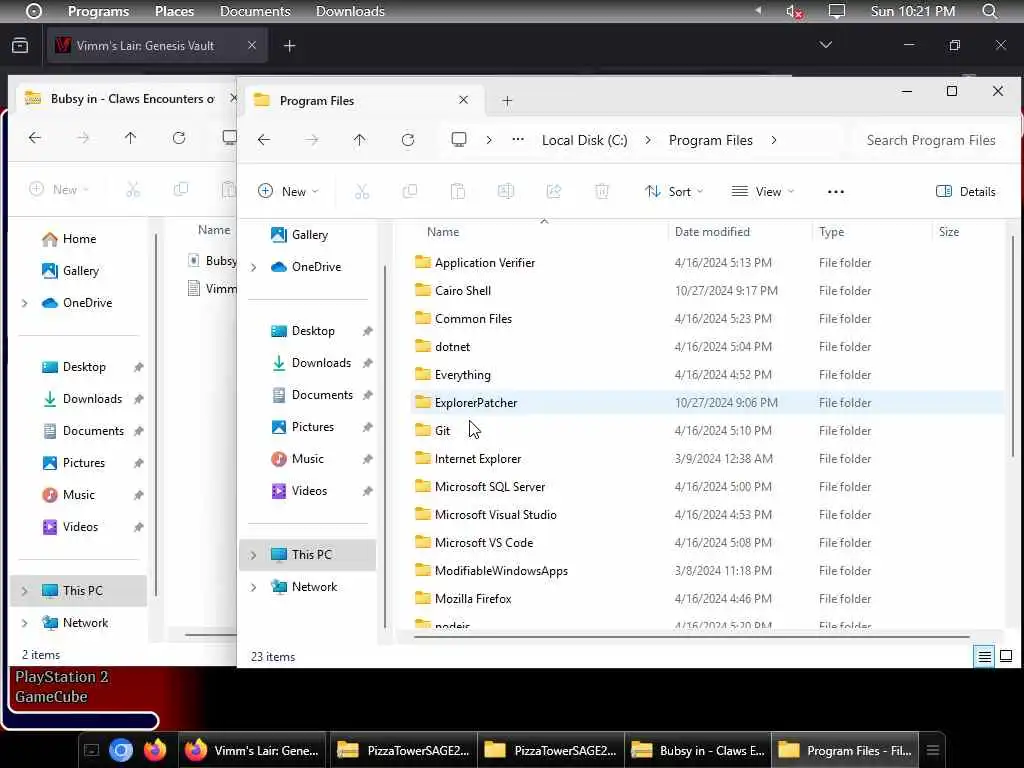
Task: Open the Programs menu in top panel
Action: (x=98, y=11)
